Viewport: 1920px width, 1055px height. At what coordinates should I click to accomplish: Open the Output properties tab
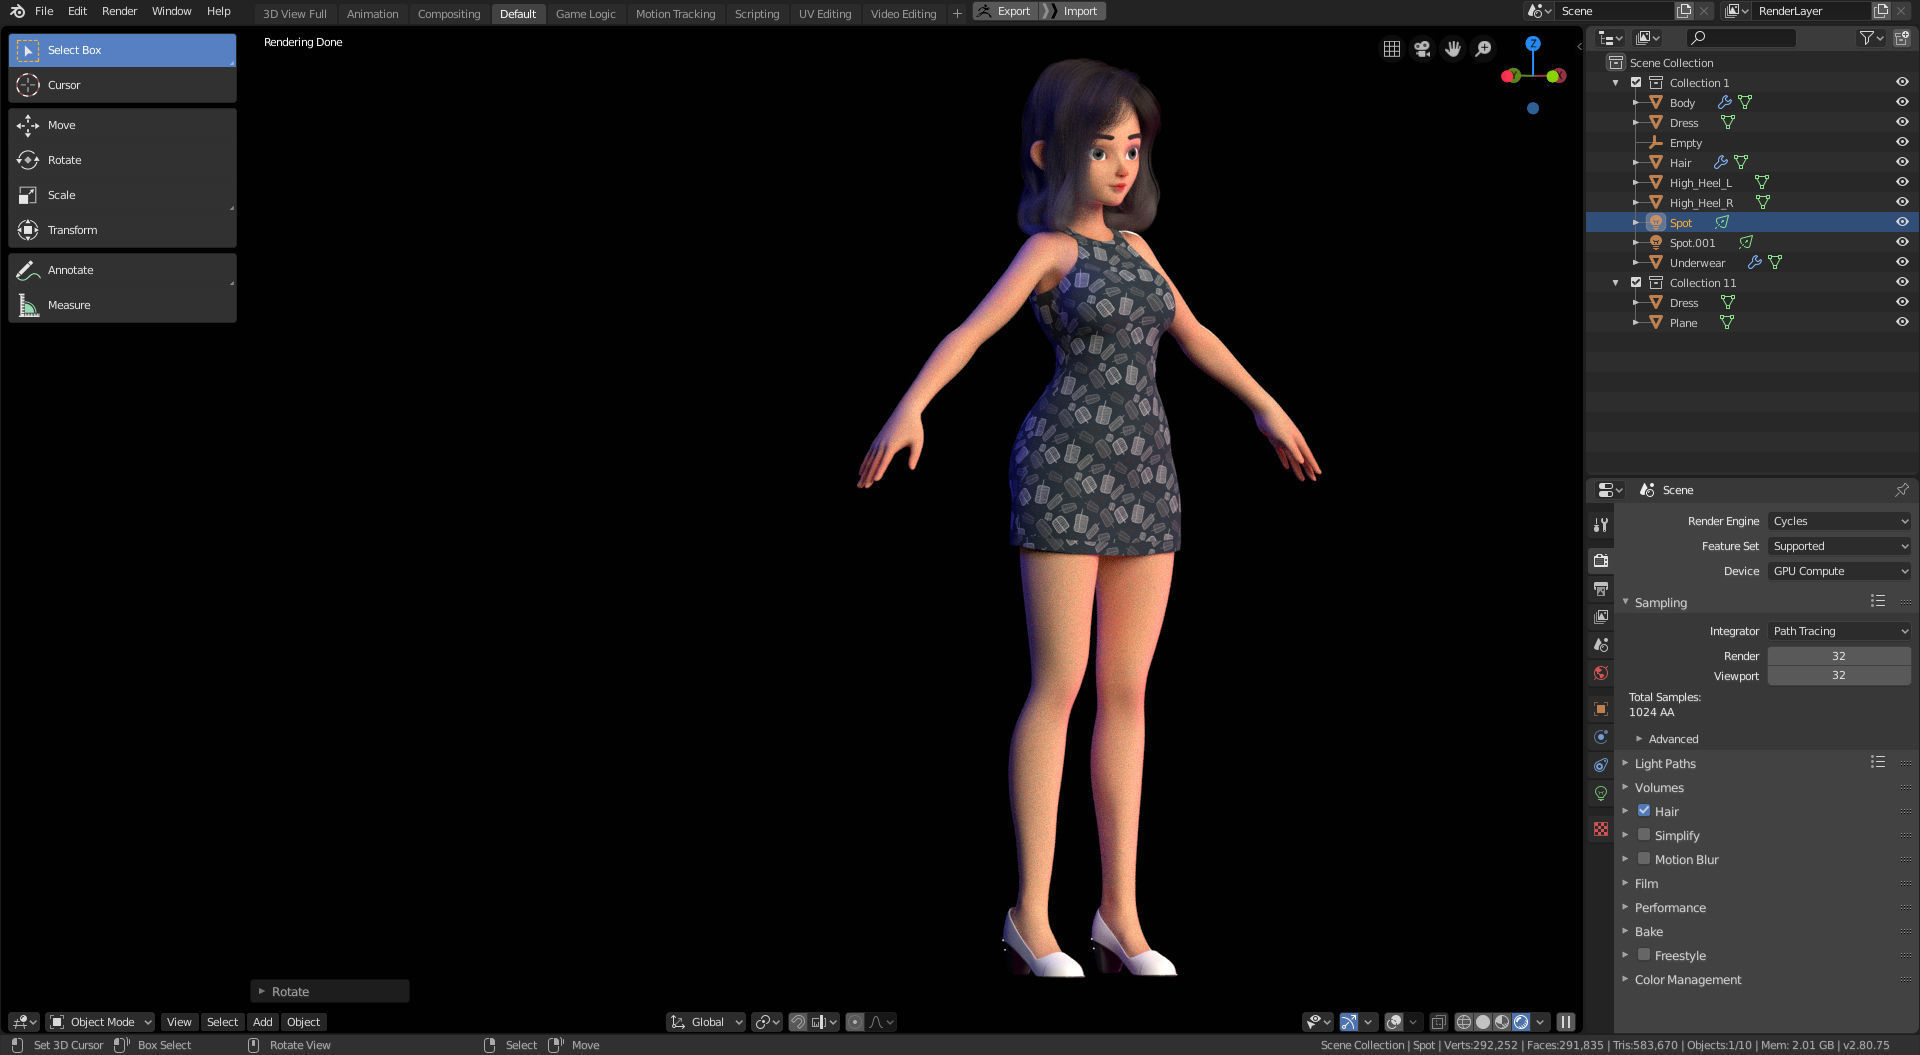click(x=1601, y=589)
